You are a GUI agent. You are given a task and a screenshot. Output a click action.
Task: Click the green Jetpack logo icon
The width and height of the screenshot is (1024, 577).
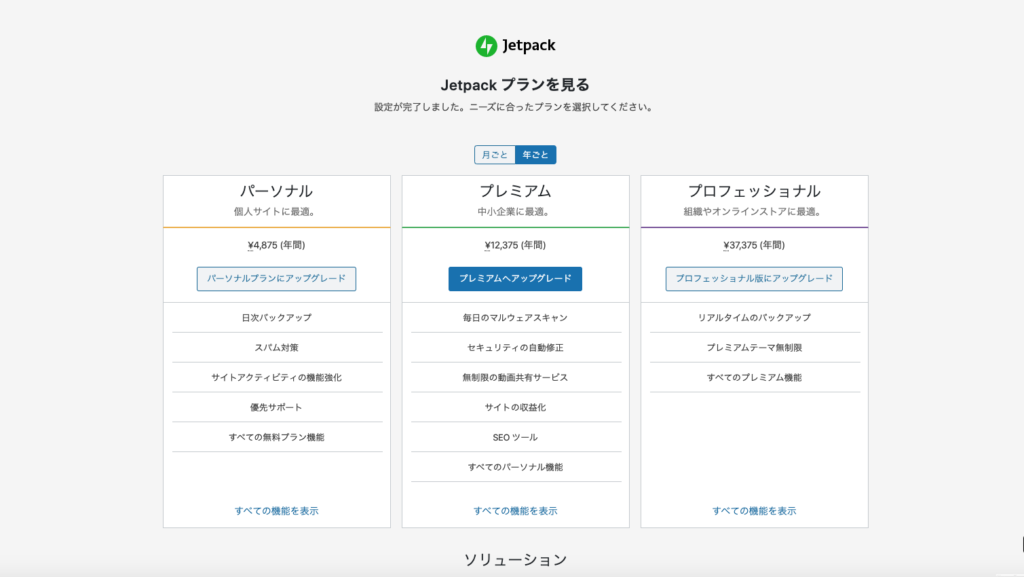486,46
